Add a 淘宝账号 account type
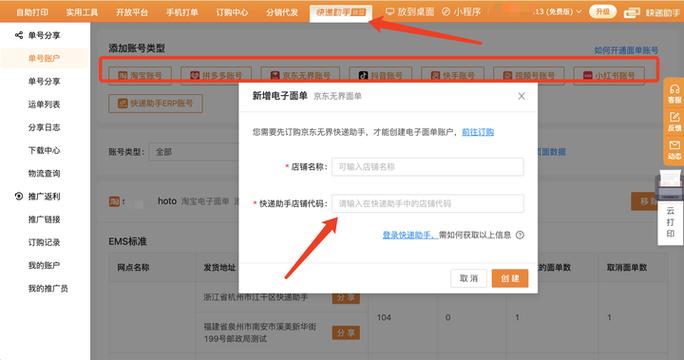684x360 pixels. pos(140,75)
